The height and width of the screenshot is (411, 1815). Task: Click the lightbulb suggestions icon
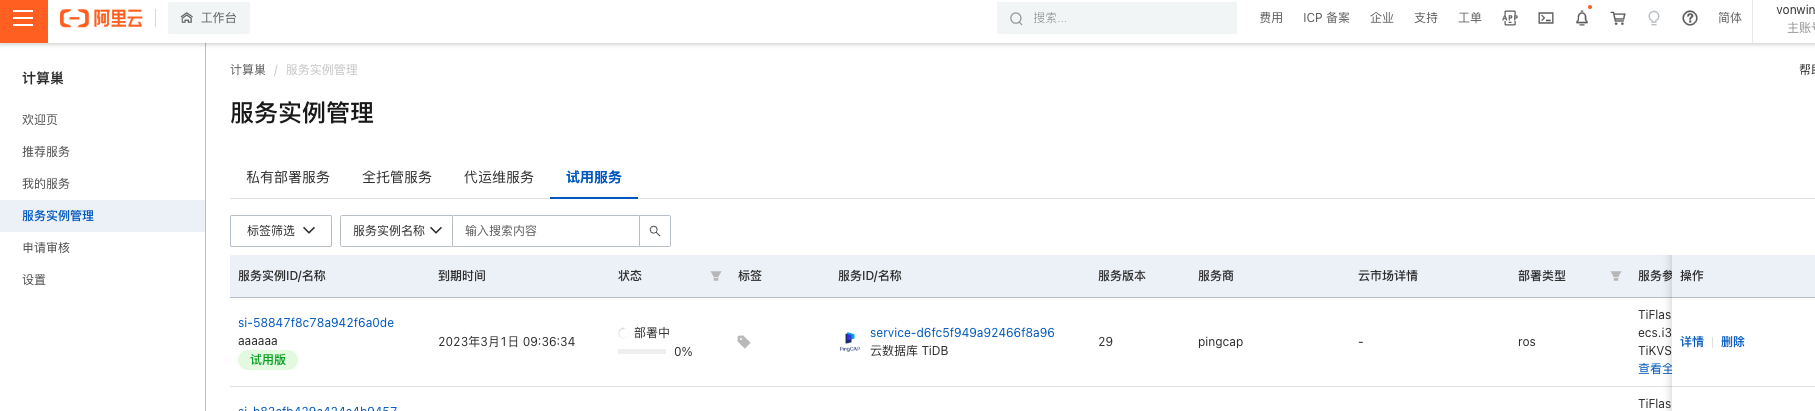(1654, 18)
